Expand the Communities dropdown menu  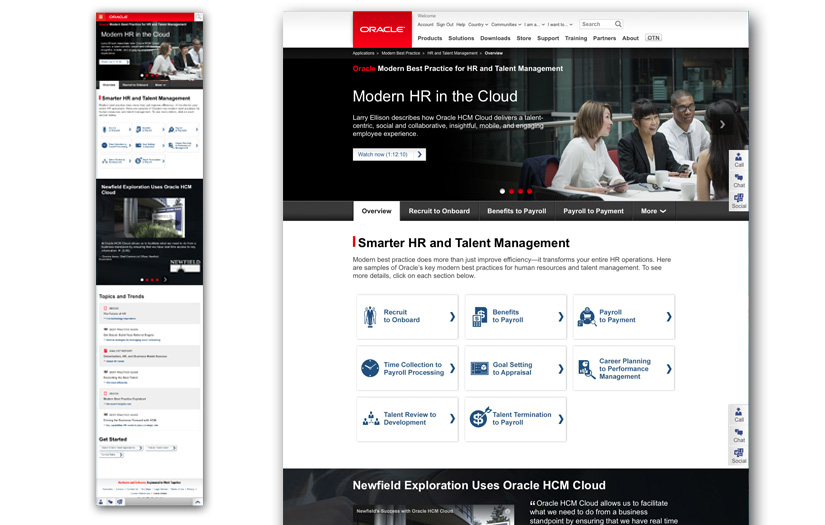tap(506, 24)
